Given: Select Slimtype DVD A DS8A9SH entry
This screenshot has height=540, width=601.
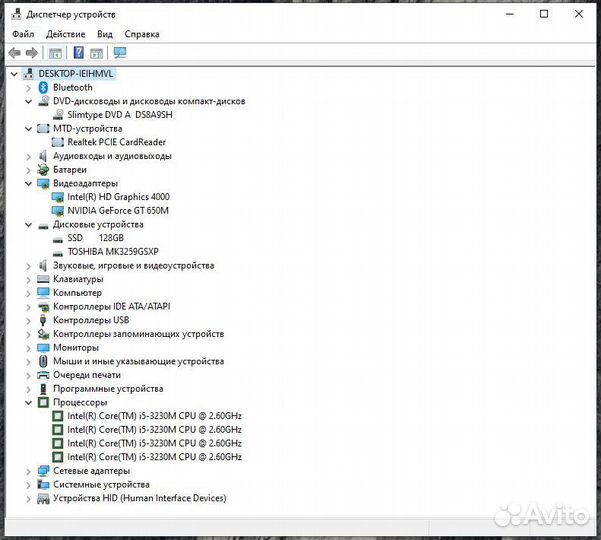Looking at the screenshot, I should tap(120, 115).
